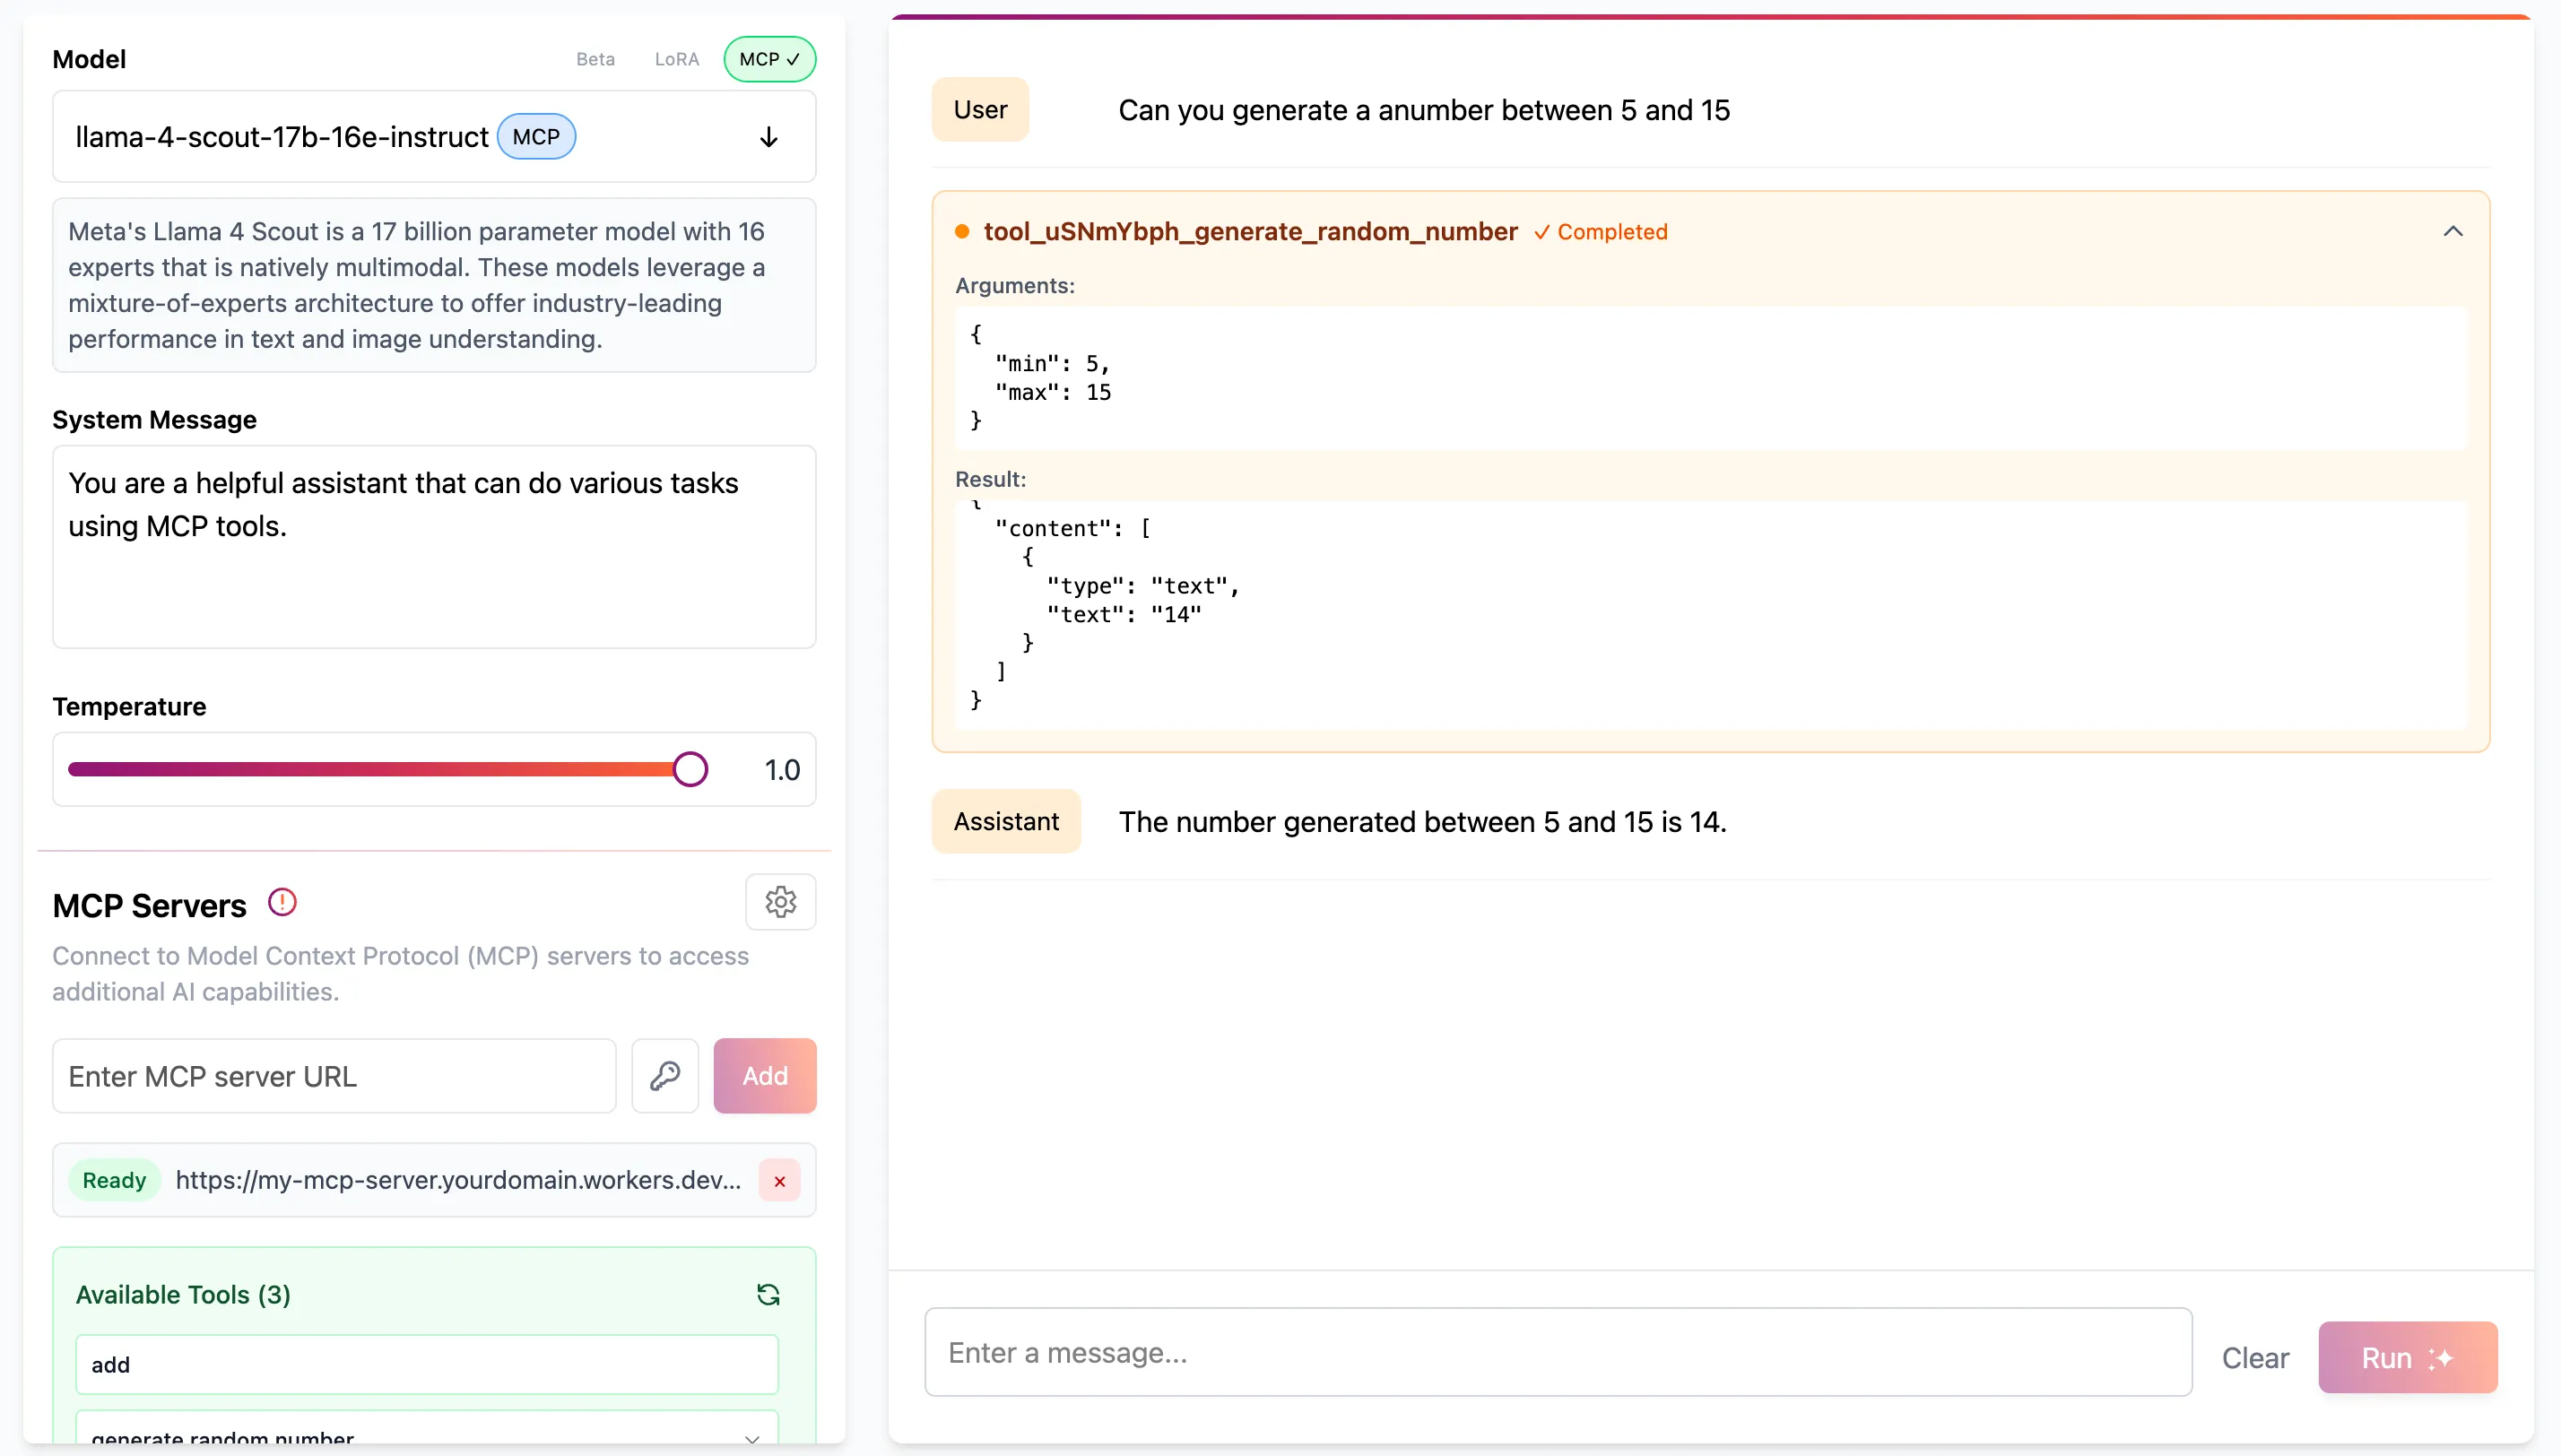Collapse the tool_uSNmYbph_generate_random_number result card
Viewport: 2561px width, 1456px height.
click(2455, 231)
